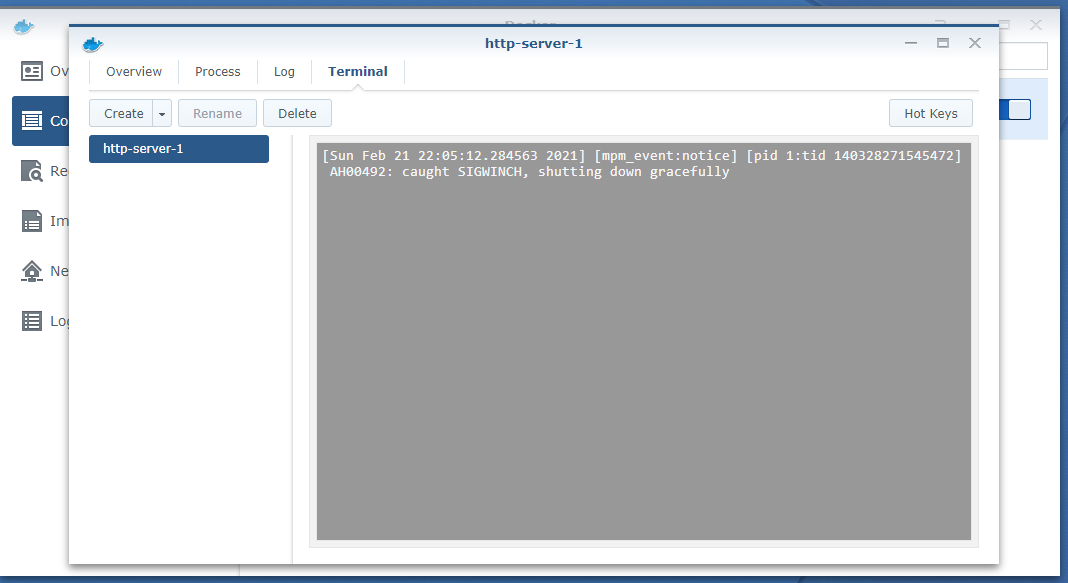Click the search field in background Docker window
Screen dimensions: 1068x583
coord(1023,56)
